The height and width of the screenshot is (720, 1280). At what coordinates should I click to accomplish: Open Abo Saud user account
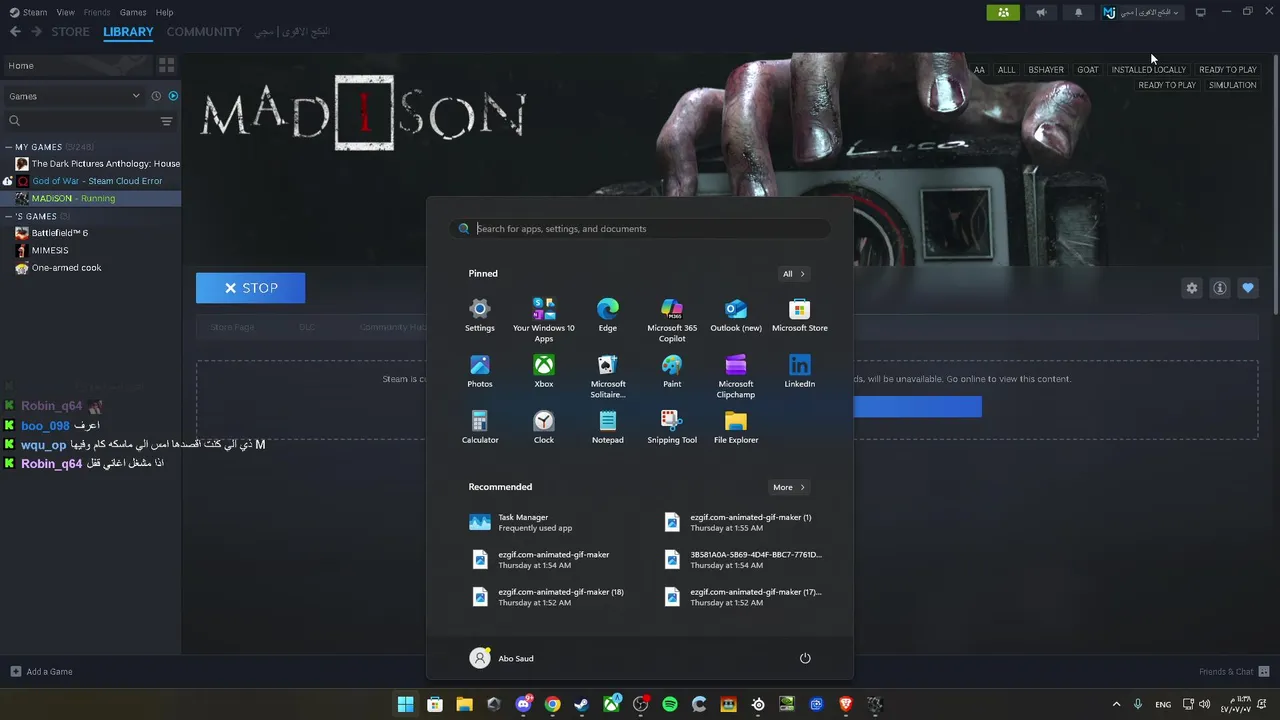click(502, 658)
